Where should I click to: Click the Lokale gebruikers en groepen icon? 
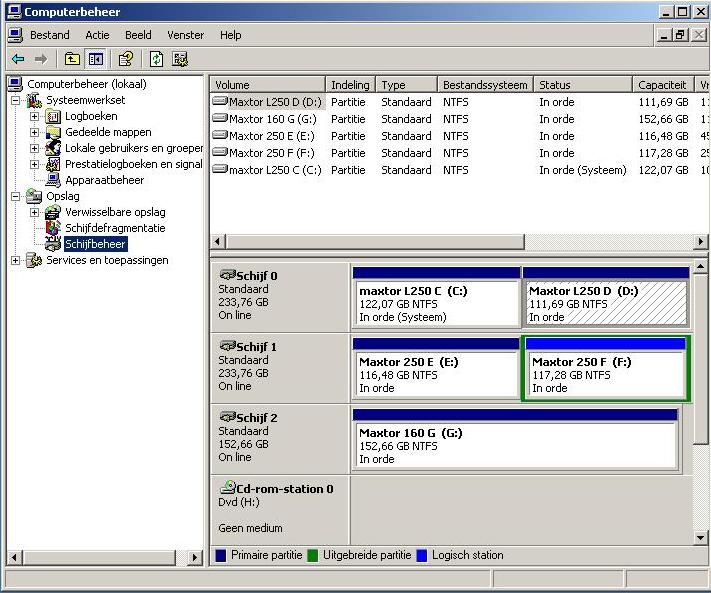coord(53,148)
